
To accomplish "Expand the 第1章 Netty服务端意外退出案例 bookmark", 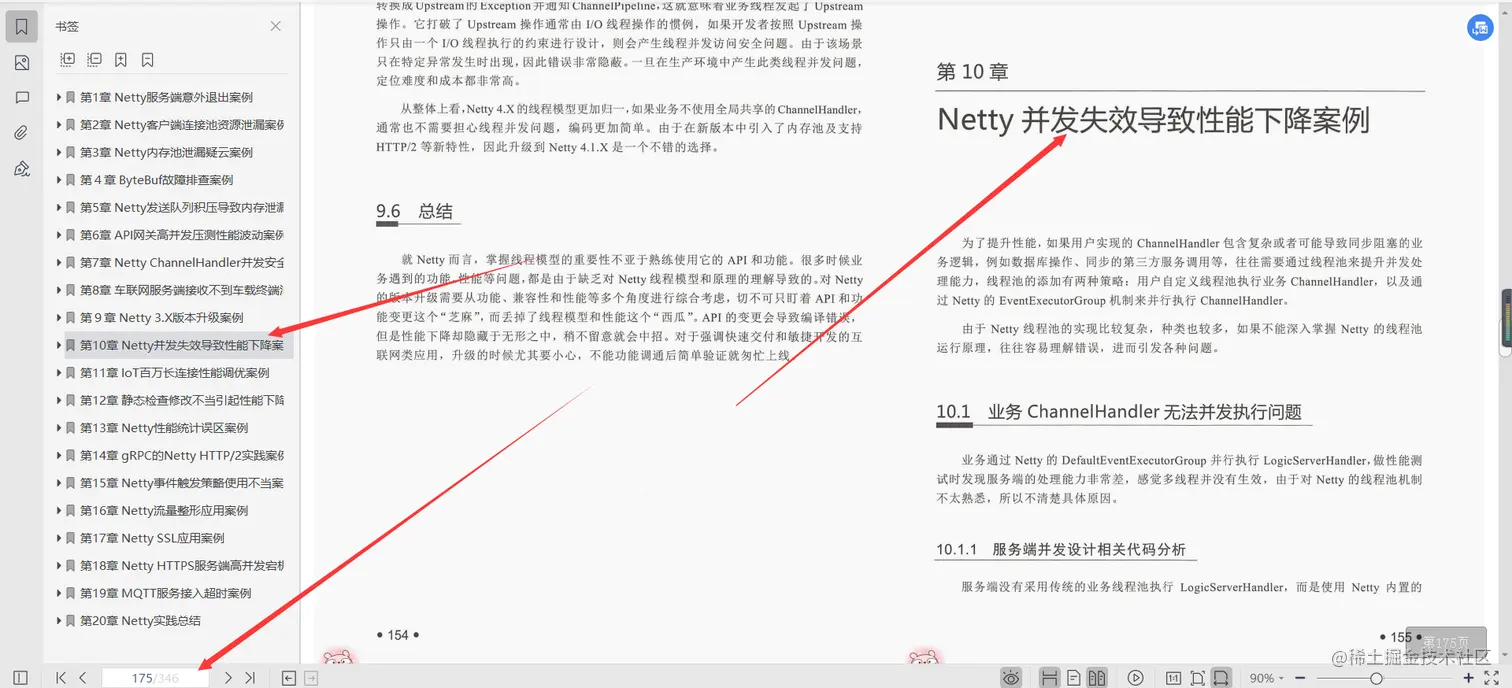I will coord(60,97).
